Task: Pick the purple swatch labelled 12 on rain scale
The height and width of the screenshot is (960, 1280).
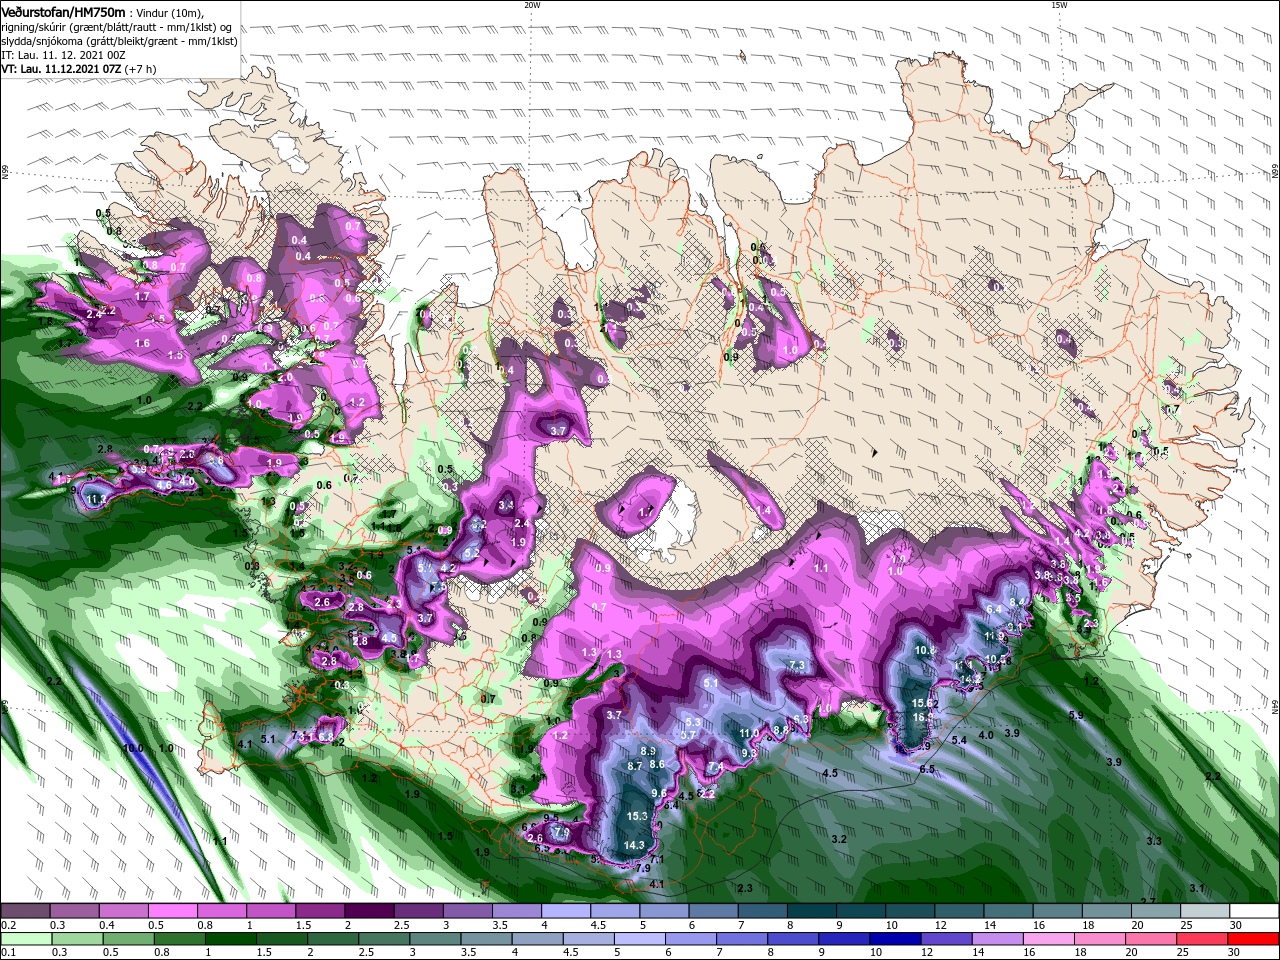Action: [947, 939]
